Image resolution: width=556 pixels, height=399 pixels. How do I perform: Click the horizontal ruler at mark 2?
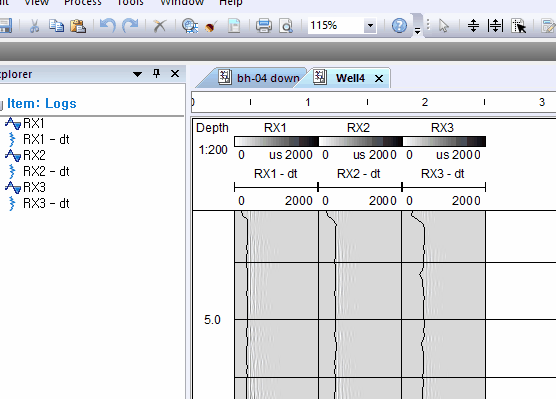424,102
